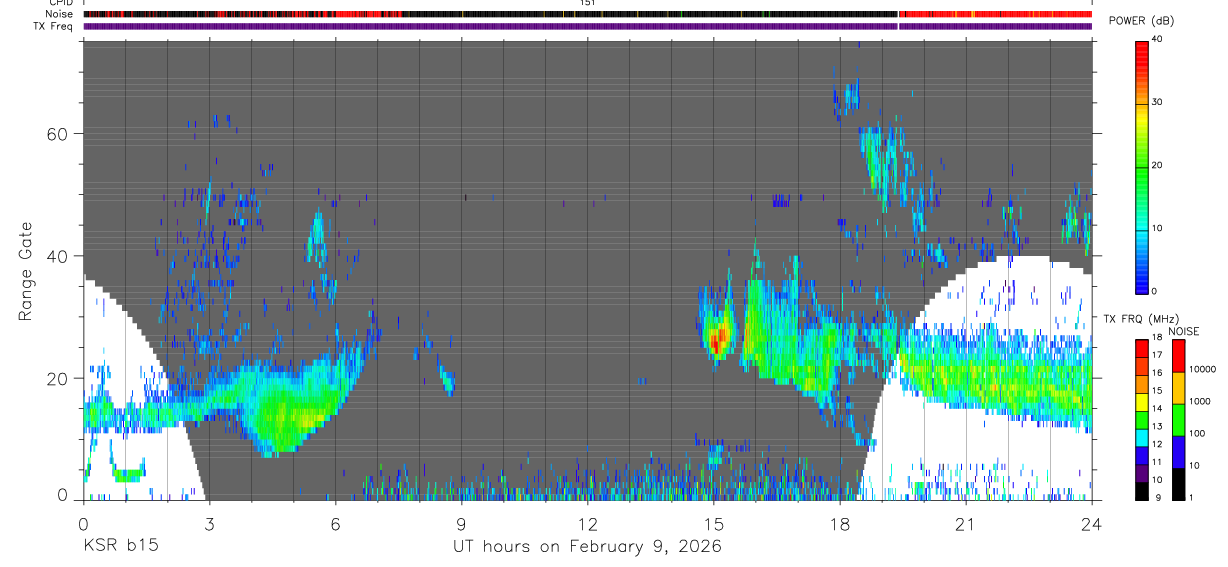The height and width of the screenshot is (567, 1228).
Task: Click the red high-power echo near 15 UT
Action: pyautogui.click(x=716, y=339)
